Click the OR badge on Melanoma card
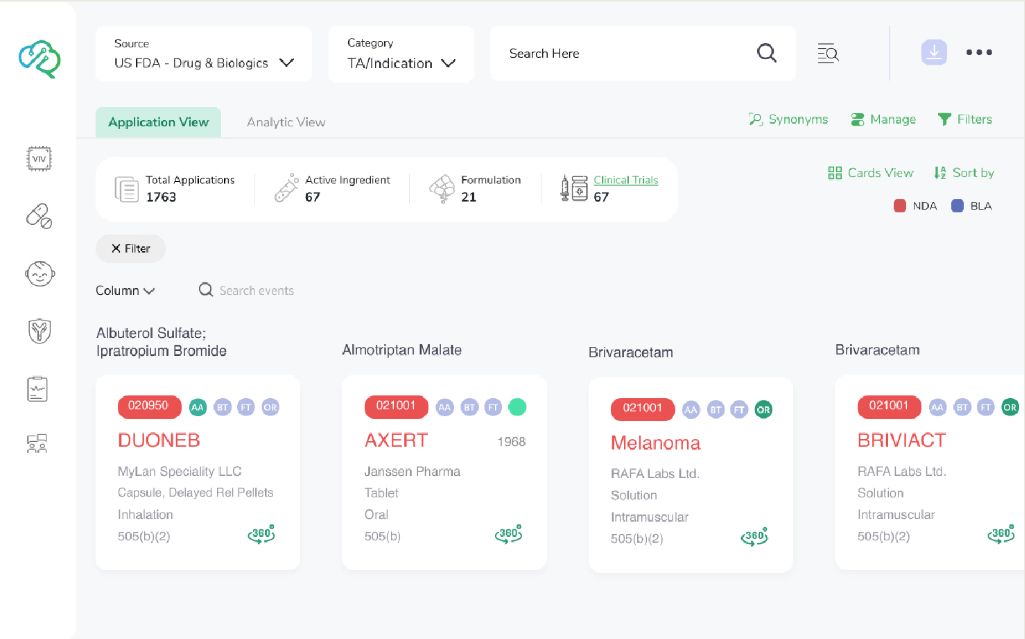Image resolution: width=1025 pixels, height=639 pixels. pyautogui.click(x=763, y=410)
